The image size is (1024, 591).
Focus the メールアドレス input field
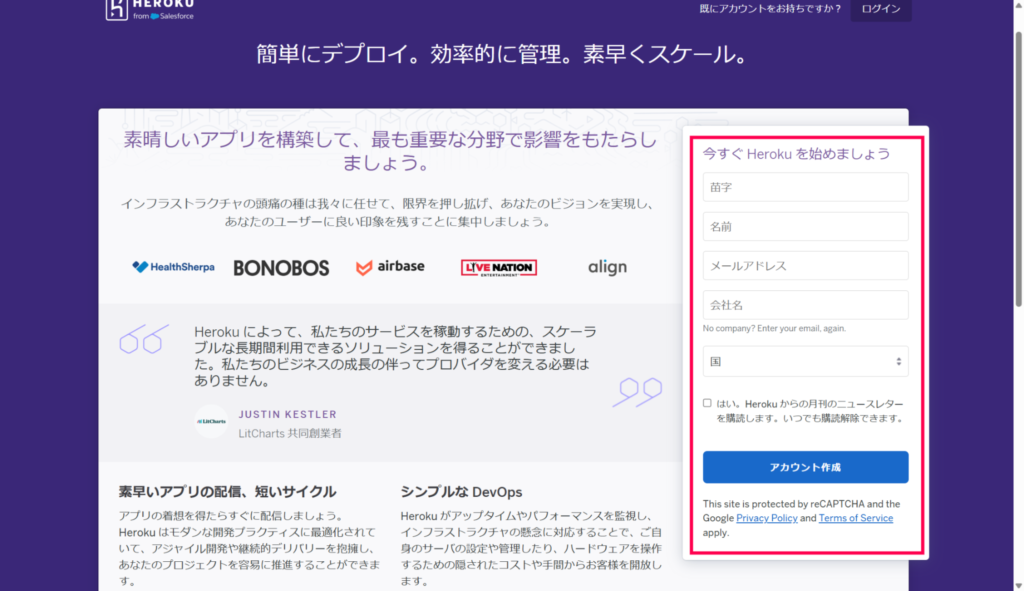805,266
